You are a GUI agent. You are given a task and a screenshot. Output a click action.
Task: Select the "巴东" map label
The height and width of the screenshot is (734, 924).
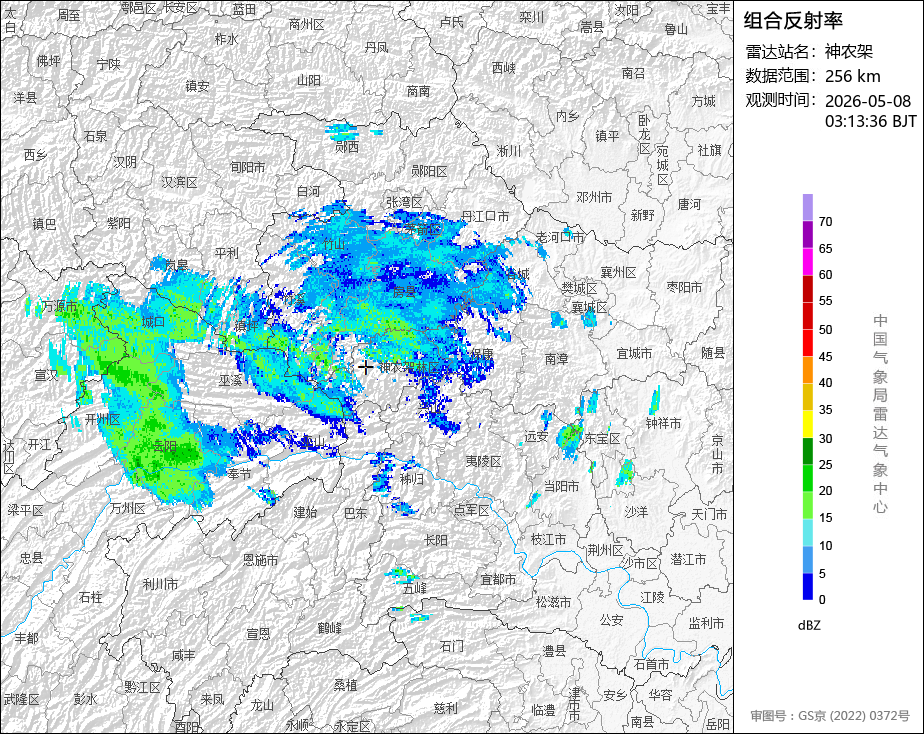(355, 513)
